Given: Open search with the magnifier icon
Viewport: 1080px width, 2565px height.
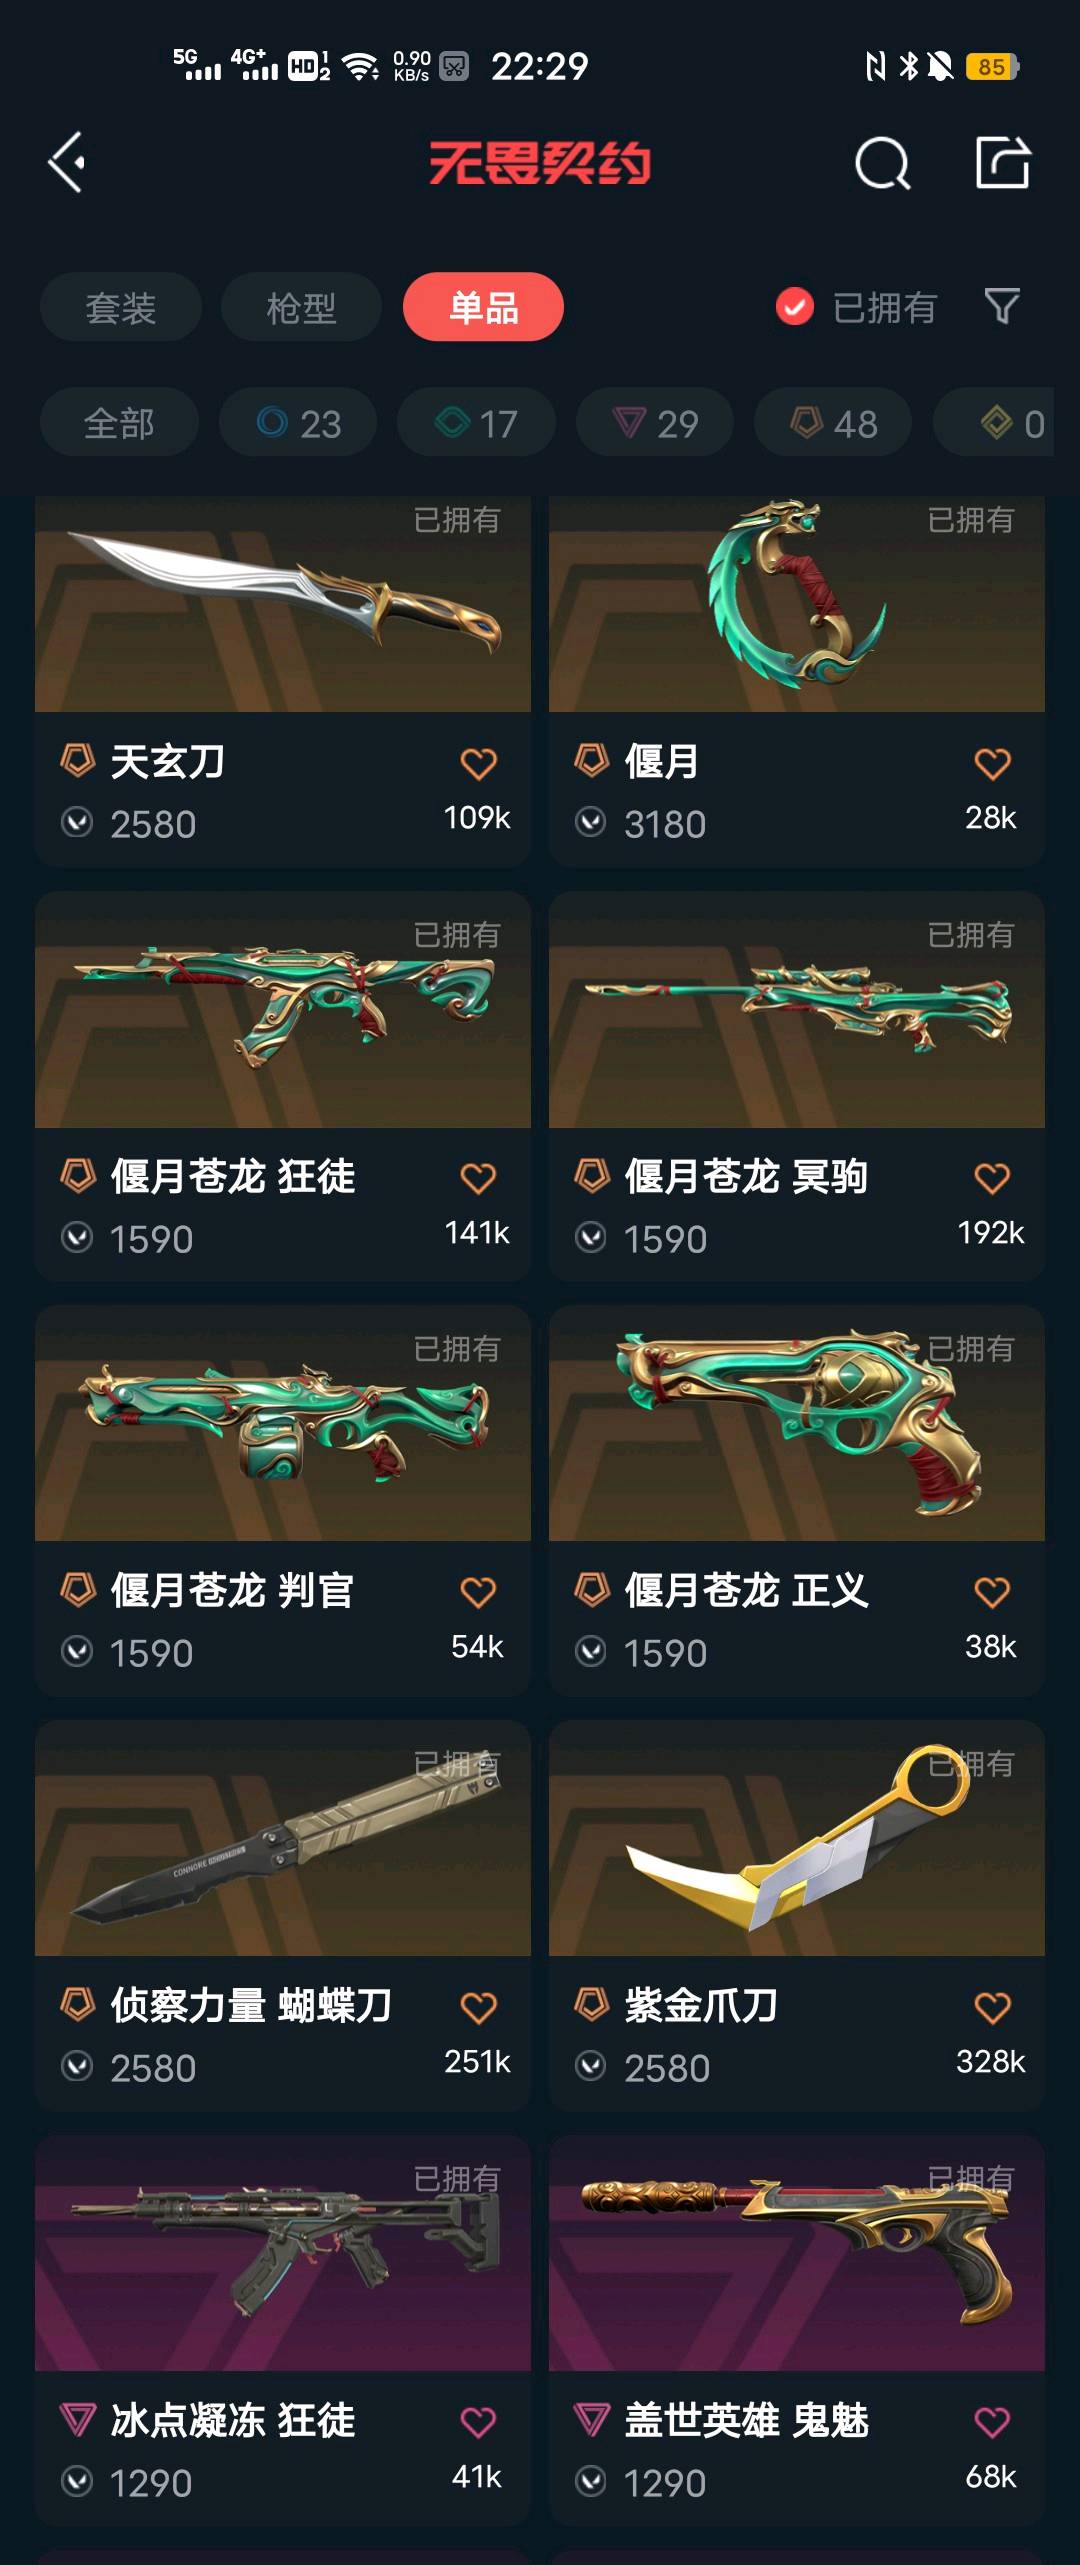Looking at the screenshot, I should tap(882, 163).
